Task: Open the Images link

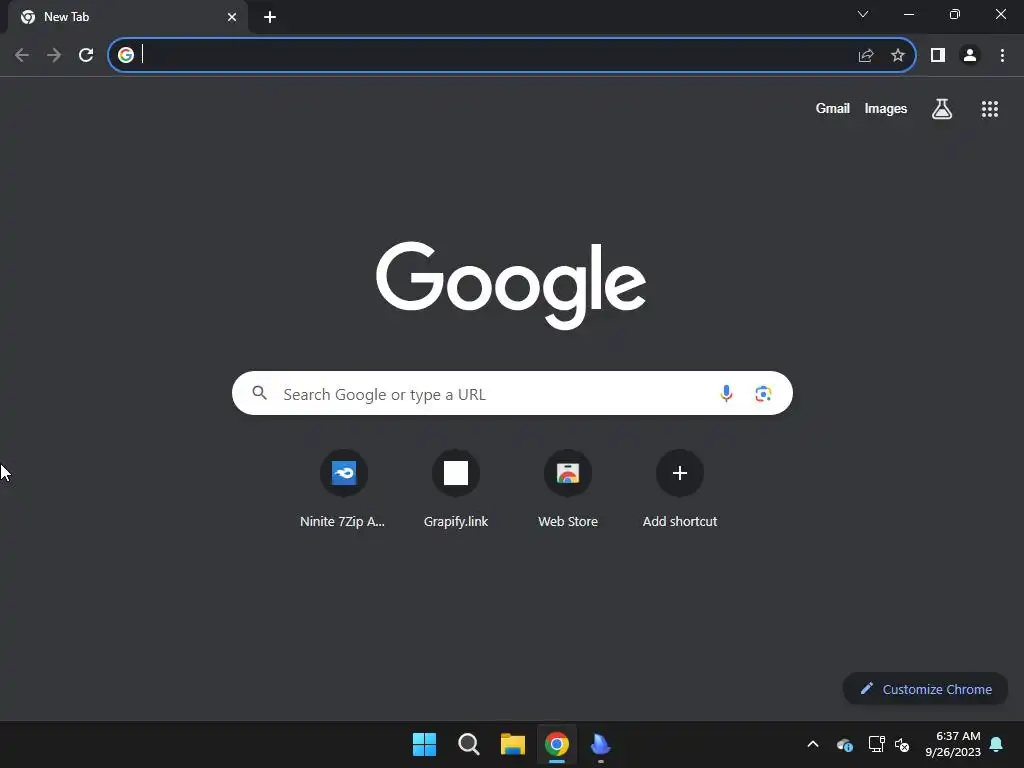Action: pos(886,108)
